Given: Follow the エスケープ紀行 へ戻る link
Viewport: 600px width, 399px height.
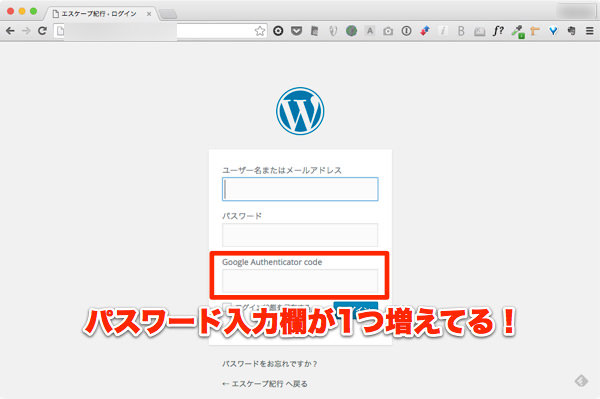Looking at the screenshot, I should coord(265,384).
